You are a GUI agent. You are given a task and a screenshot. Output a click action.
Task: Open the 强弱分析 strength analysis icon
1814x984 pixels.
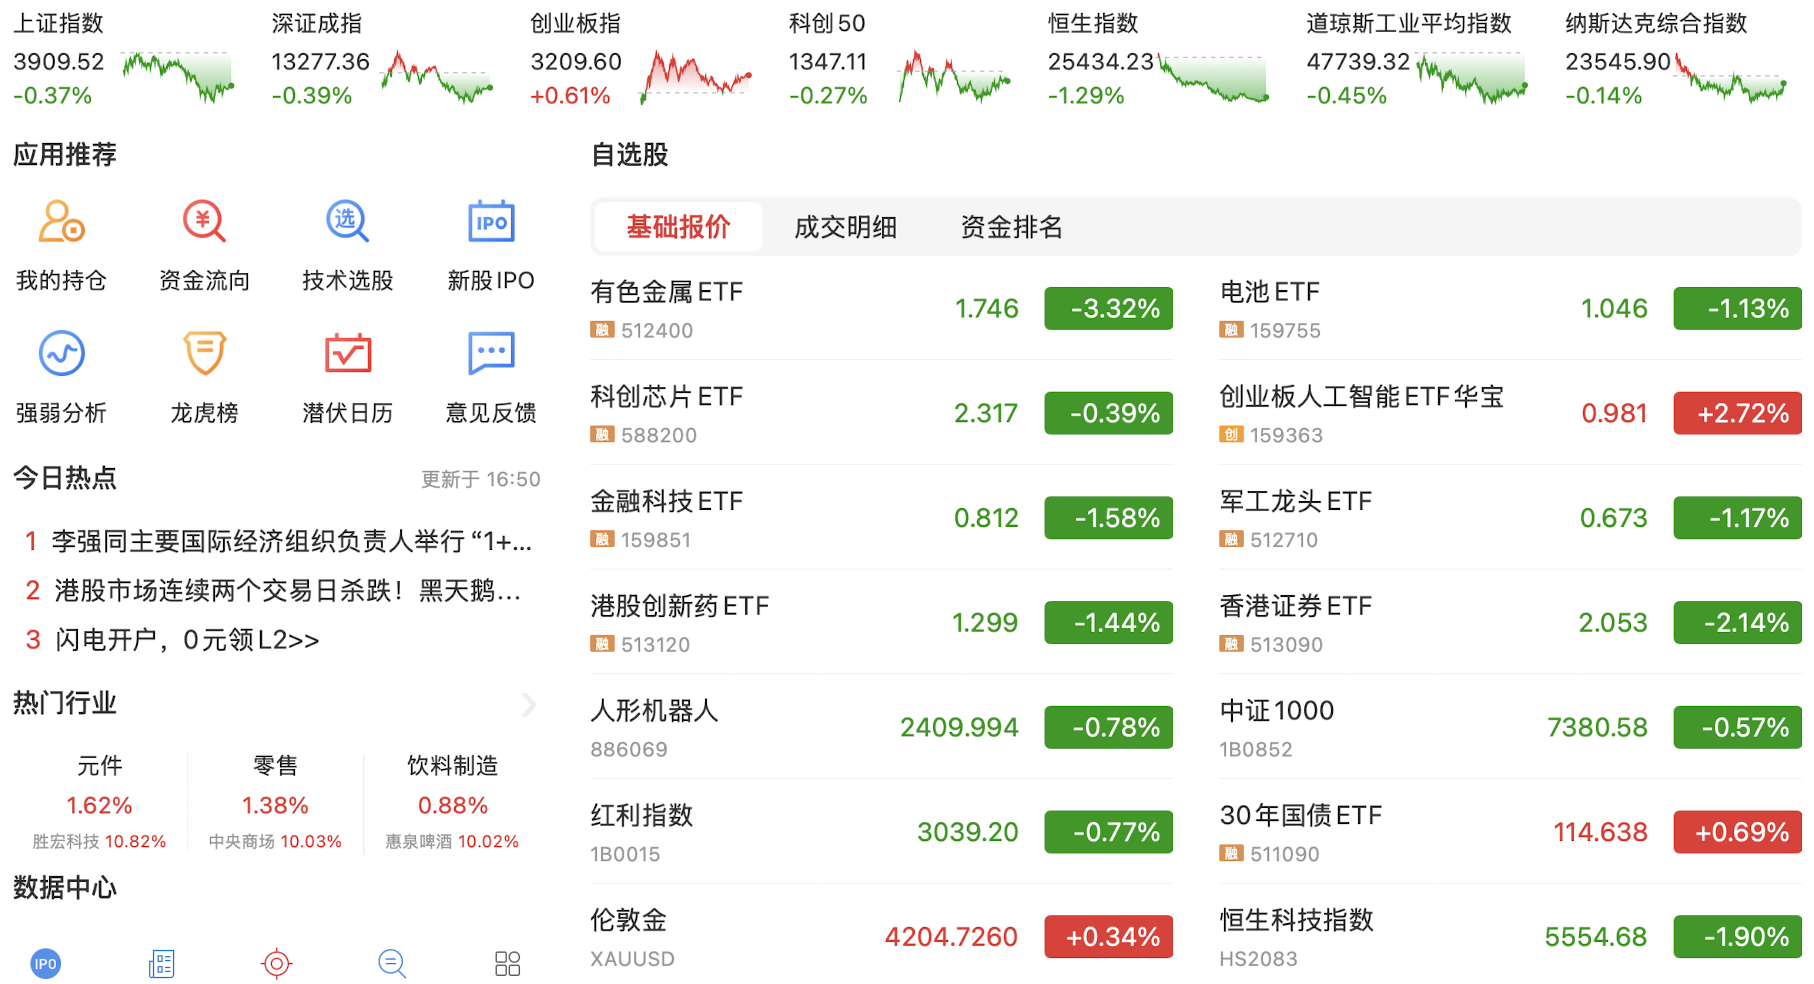pyautogui.click(x=61, y=354)
